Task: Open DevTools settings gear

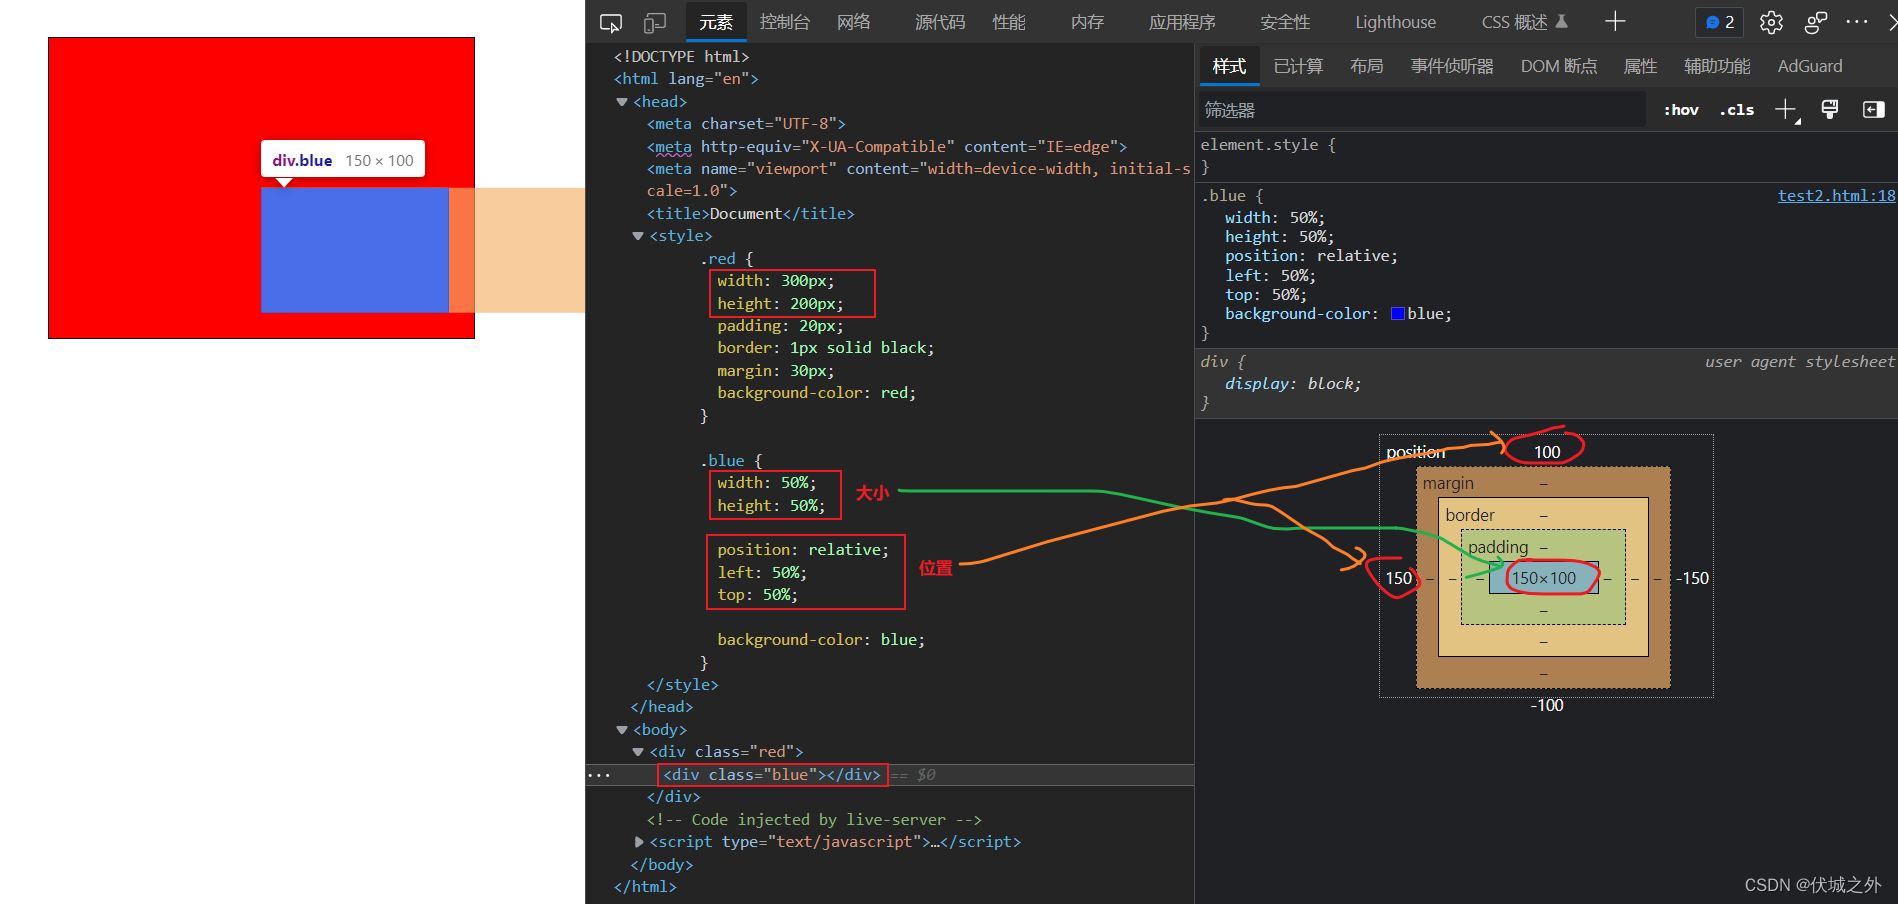Action: click(1771, 22)
